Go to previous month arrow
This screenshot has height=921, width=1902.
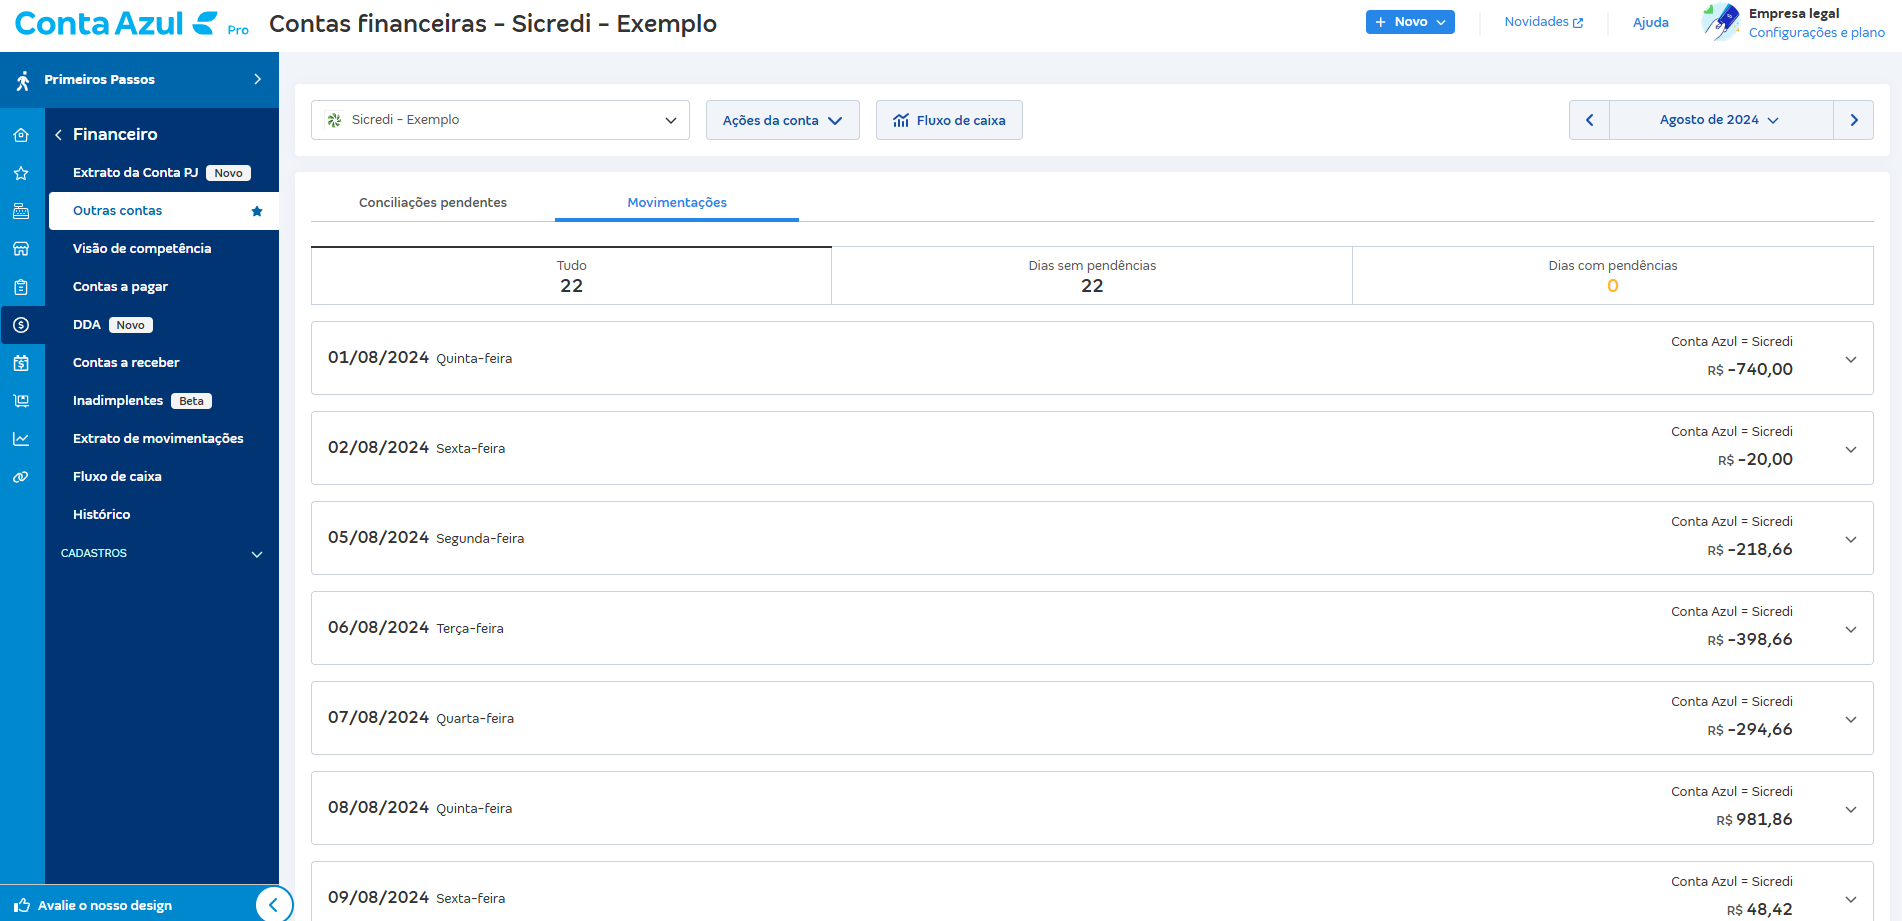point(1589,120)
